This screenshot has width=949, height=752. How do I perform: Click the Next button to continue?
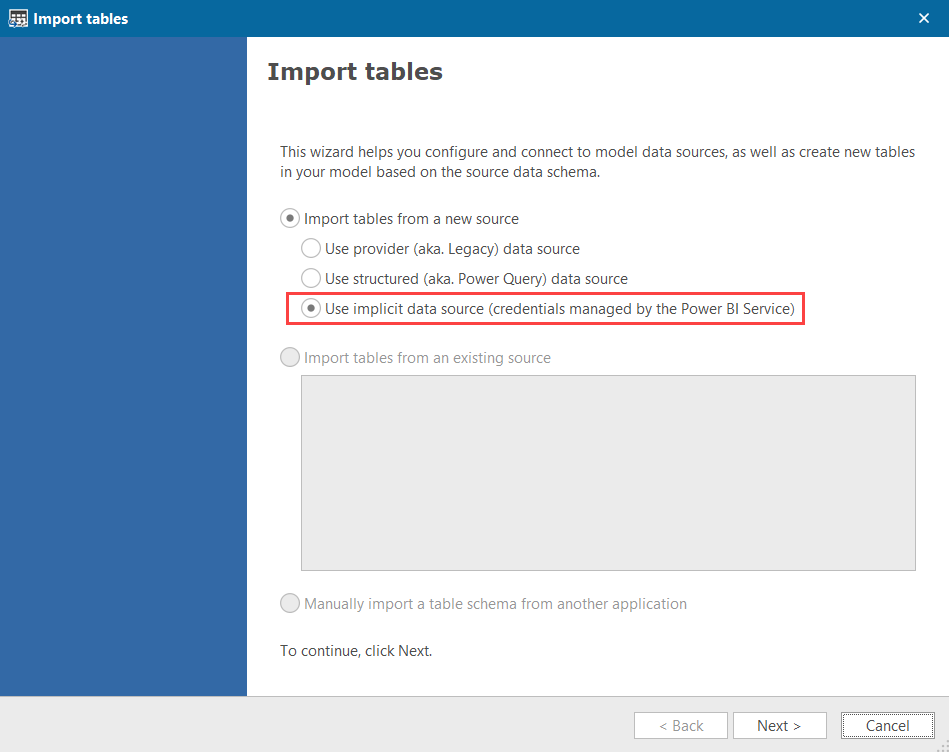[780, 725]
